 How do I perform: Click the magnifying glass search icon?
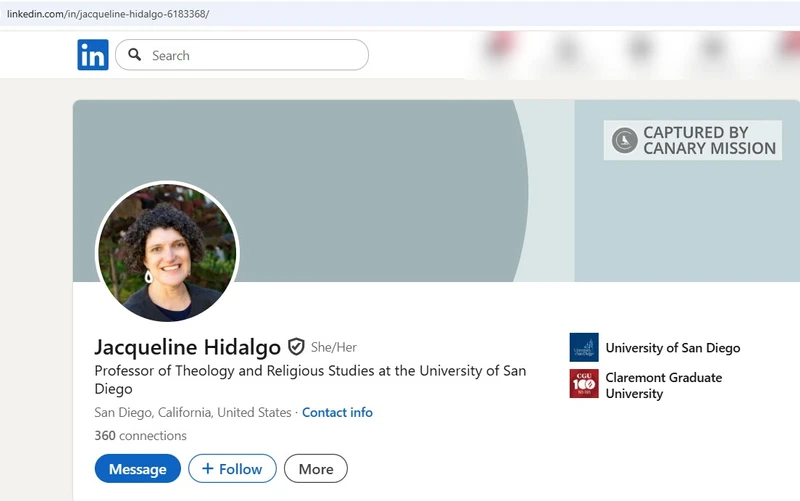click(135, 55)
